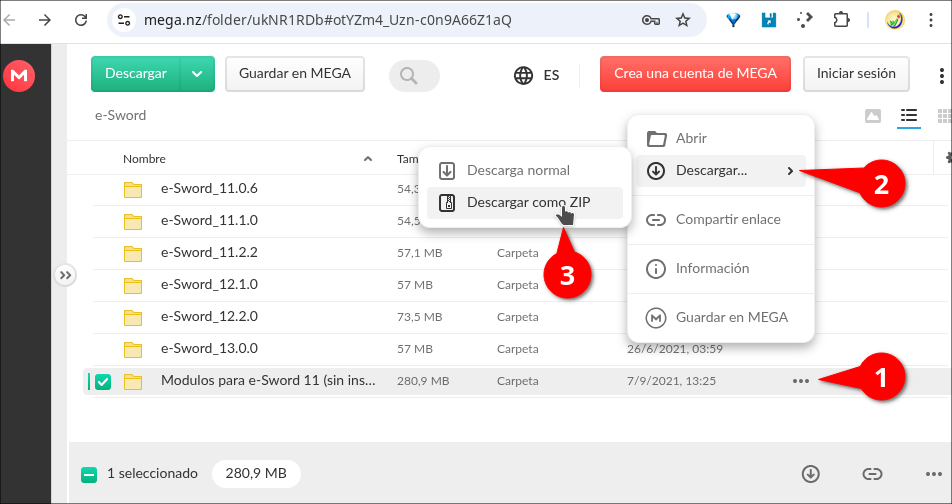952x504 pixels.
Task: Expand the left sidebar panel
Action: pyautogui.click(x=65, y=275)
